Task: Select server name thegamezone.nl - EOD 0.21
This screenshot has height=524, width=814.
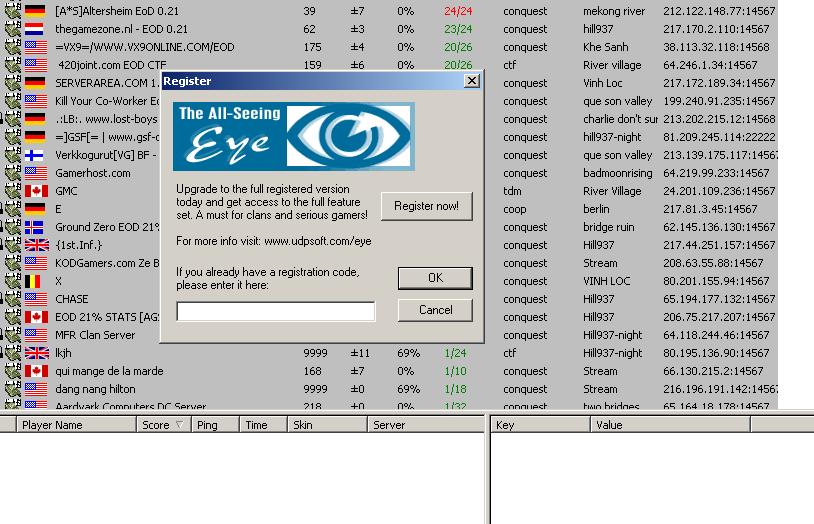Action: click(121, 29)
